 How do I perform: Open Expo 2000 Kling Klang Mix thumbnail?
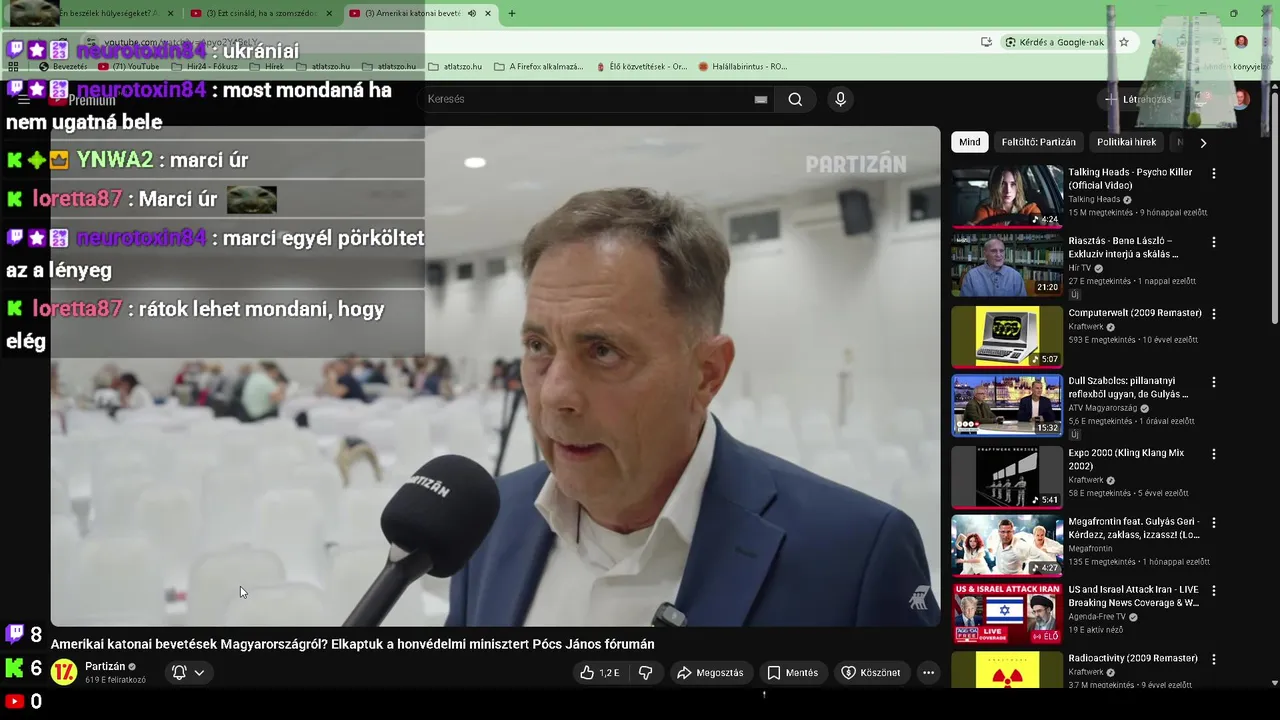click(1007, 476)
